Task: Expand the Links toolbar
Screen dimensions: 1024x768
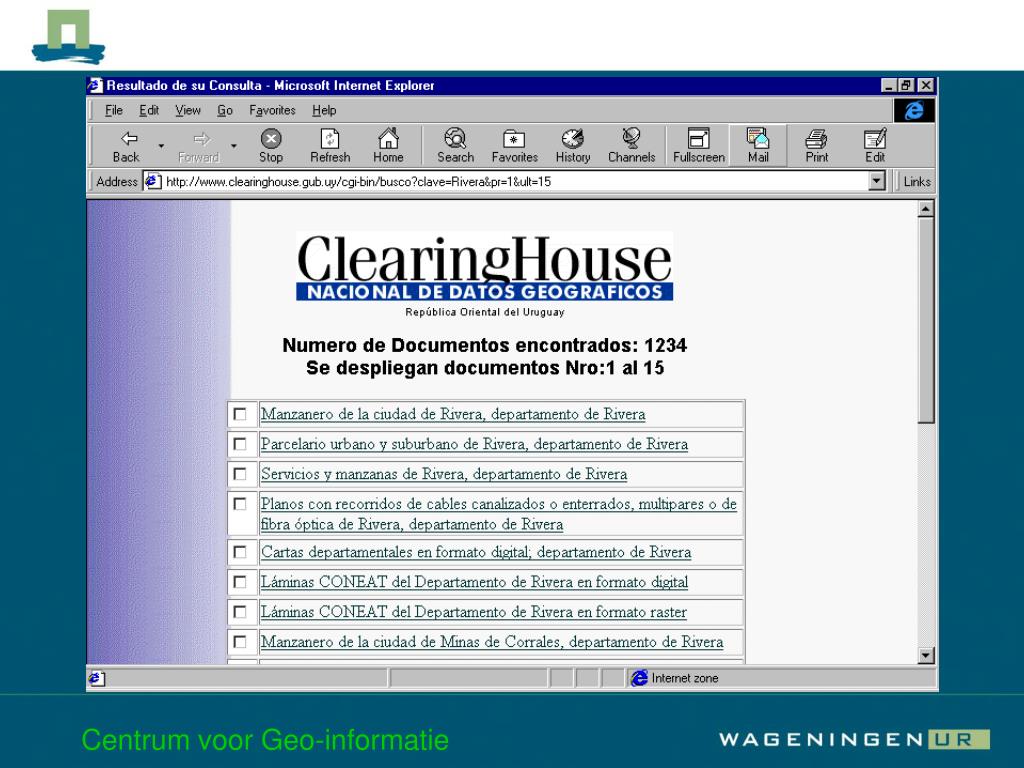Action: click(916, 182)
